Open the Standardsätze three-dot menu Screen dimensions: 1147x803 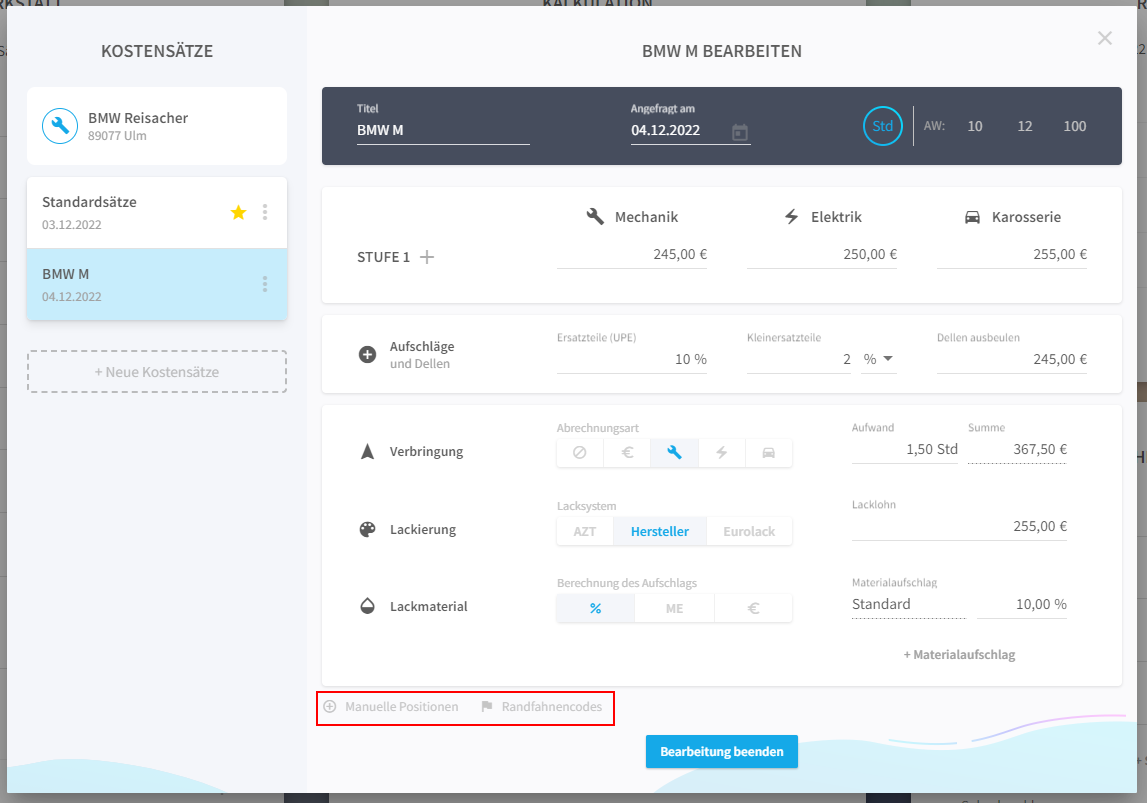(265, 212)
